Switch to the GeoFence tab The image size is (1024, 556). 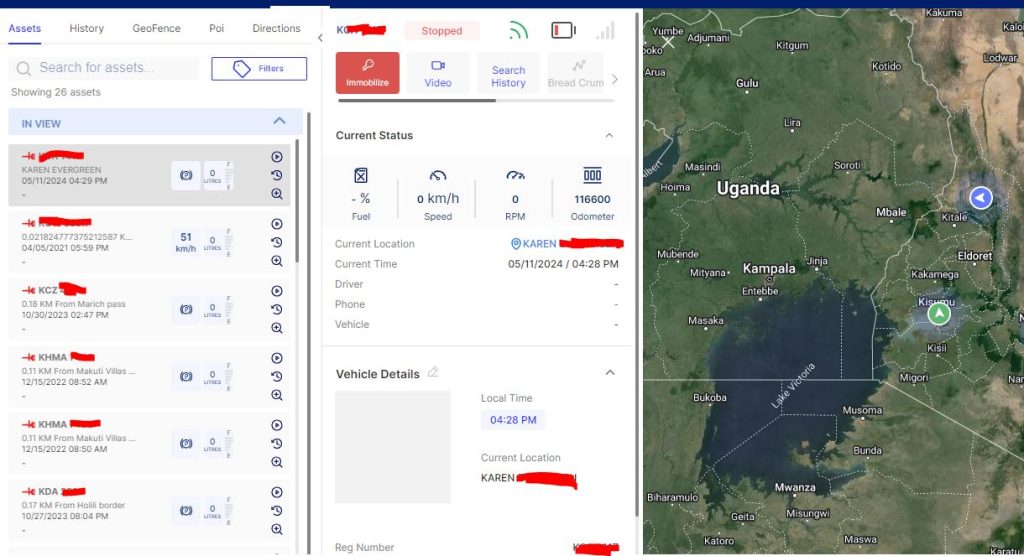pos(156,28)
